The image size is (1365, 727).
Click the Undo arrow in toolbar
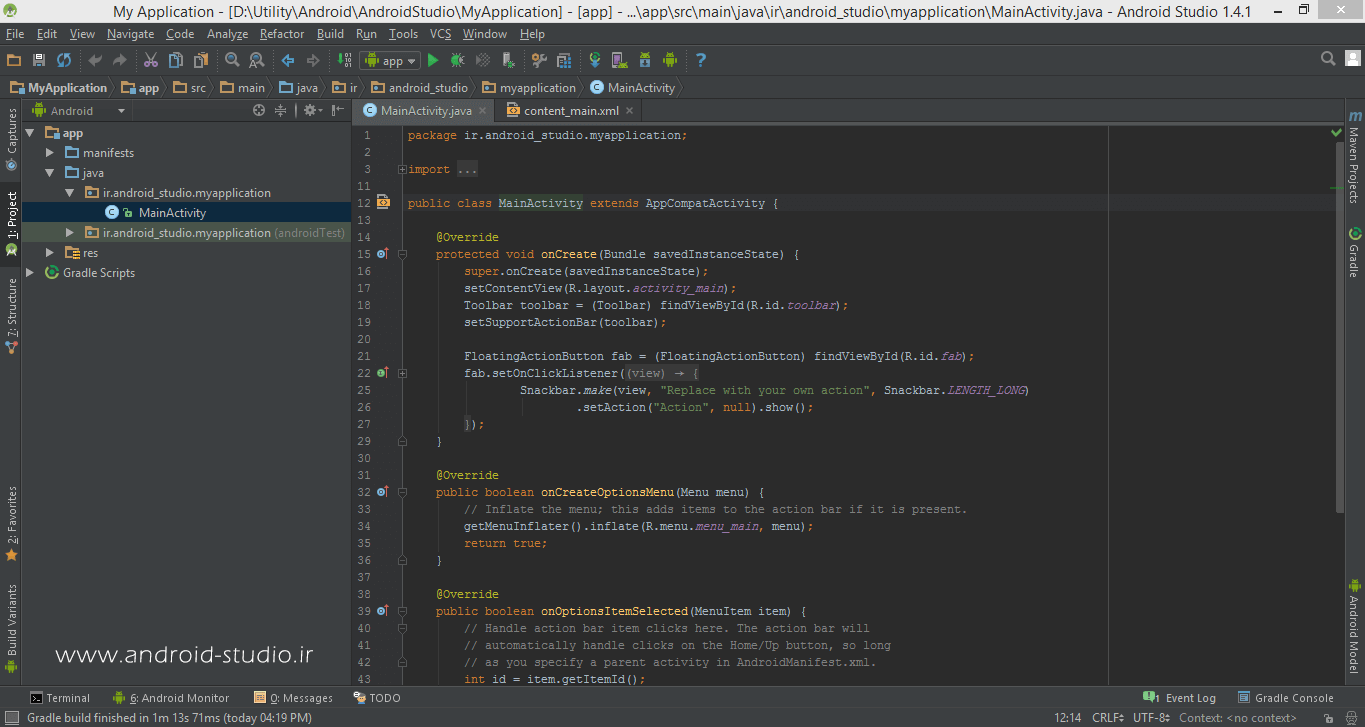(x=95, y=60)
